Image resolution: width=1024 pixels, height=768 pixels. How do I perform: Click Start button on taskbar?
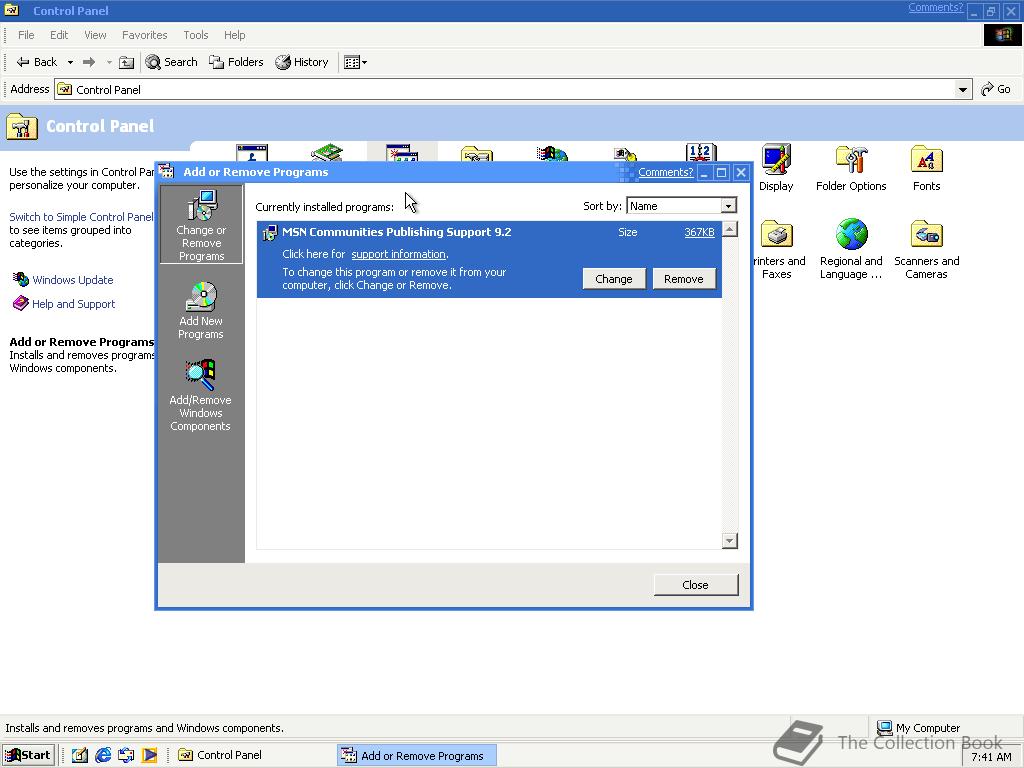coord(28,755)
